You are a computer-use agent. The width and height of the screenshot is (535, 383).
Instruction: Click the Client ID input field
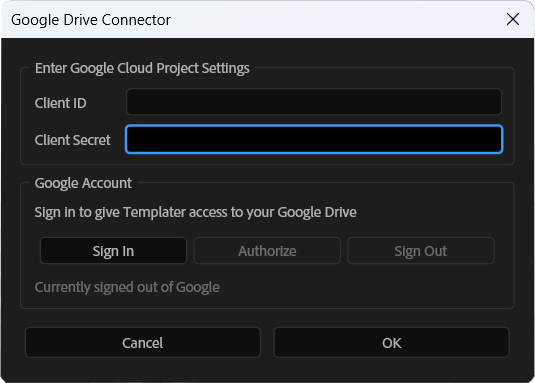tap(314, 102)
